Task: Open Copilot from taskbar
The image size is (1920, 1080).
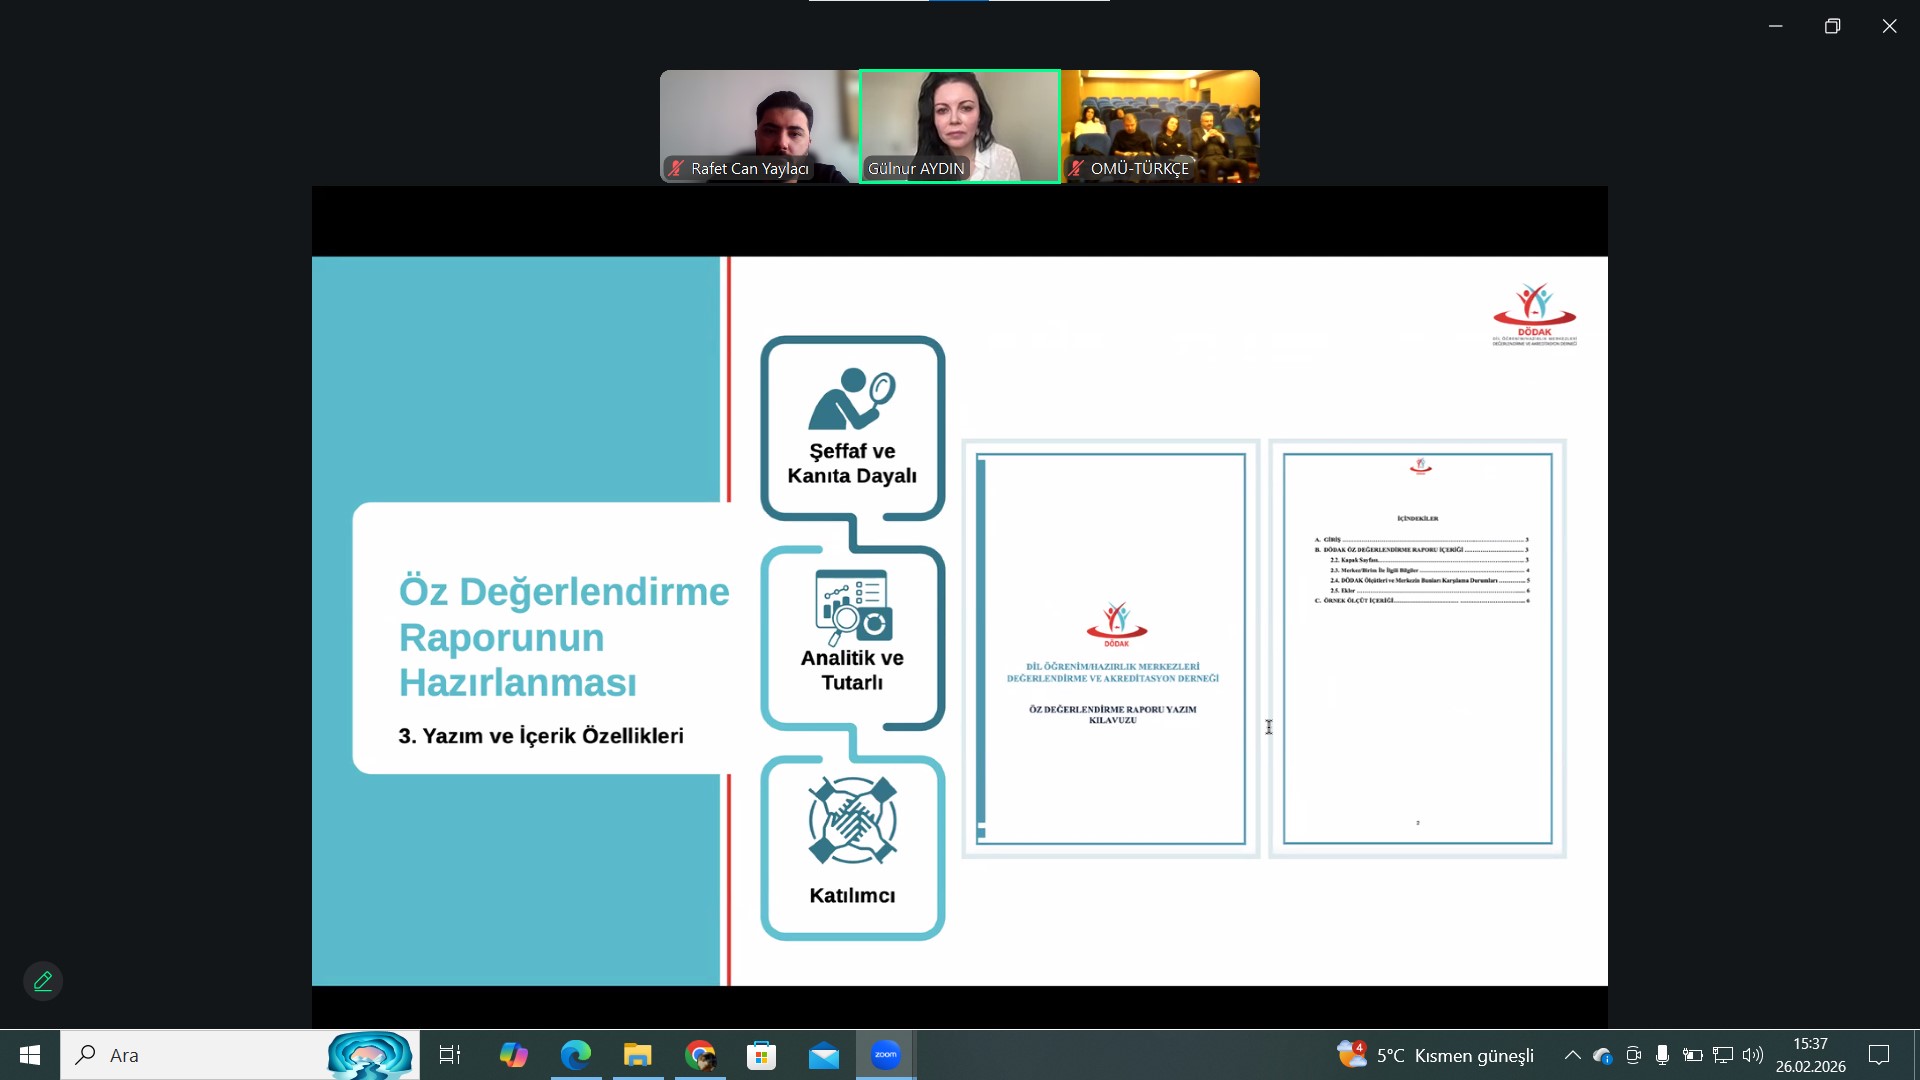Action: (514, 1055)
